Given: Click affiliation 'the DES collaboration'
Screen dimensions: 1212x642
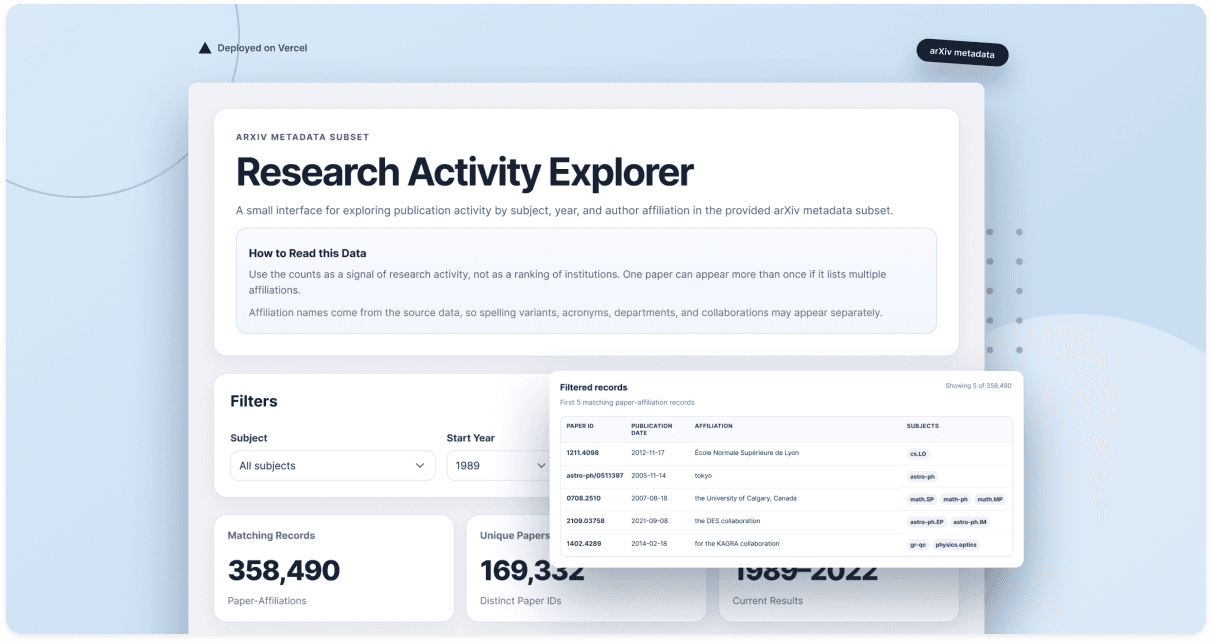Looking at the screenshot, I should pyautogui.click(x=727, y=521).
